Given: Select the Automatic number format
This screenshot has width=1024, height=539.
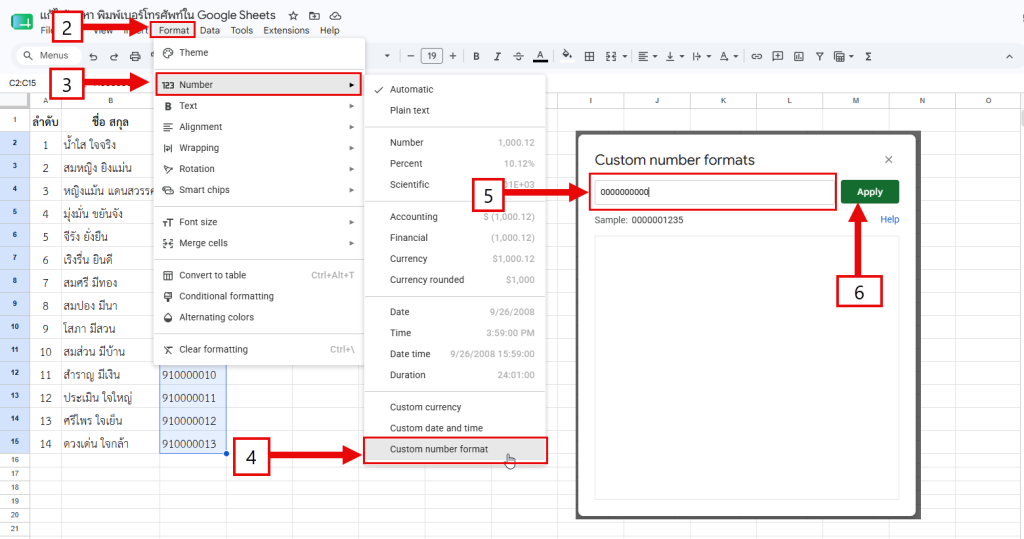Looking at the screenshot, I should pyautogui.click(x=455, y=90).
